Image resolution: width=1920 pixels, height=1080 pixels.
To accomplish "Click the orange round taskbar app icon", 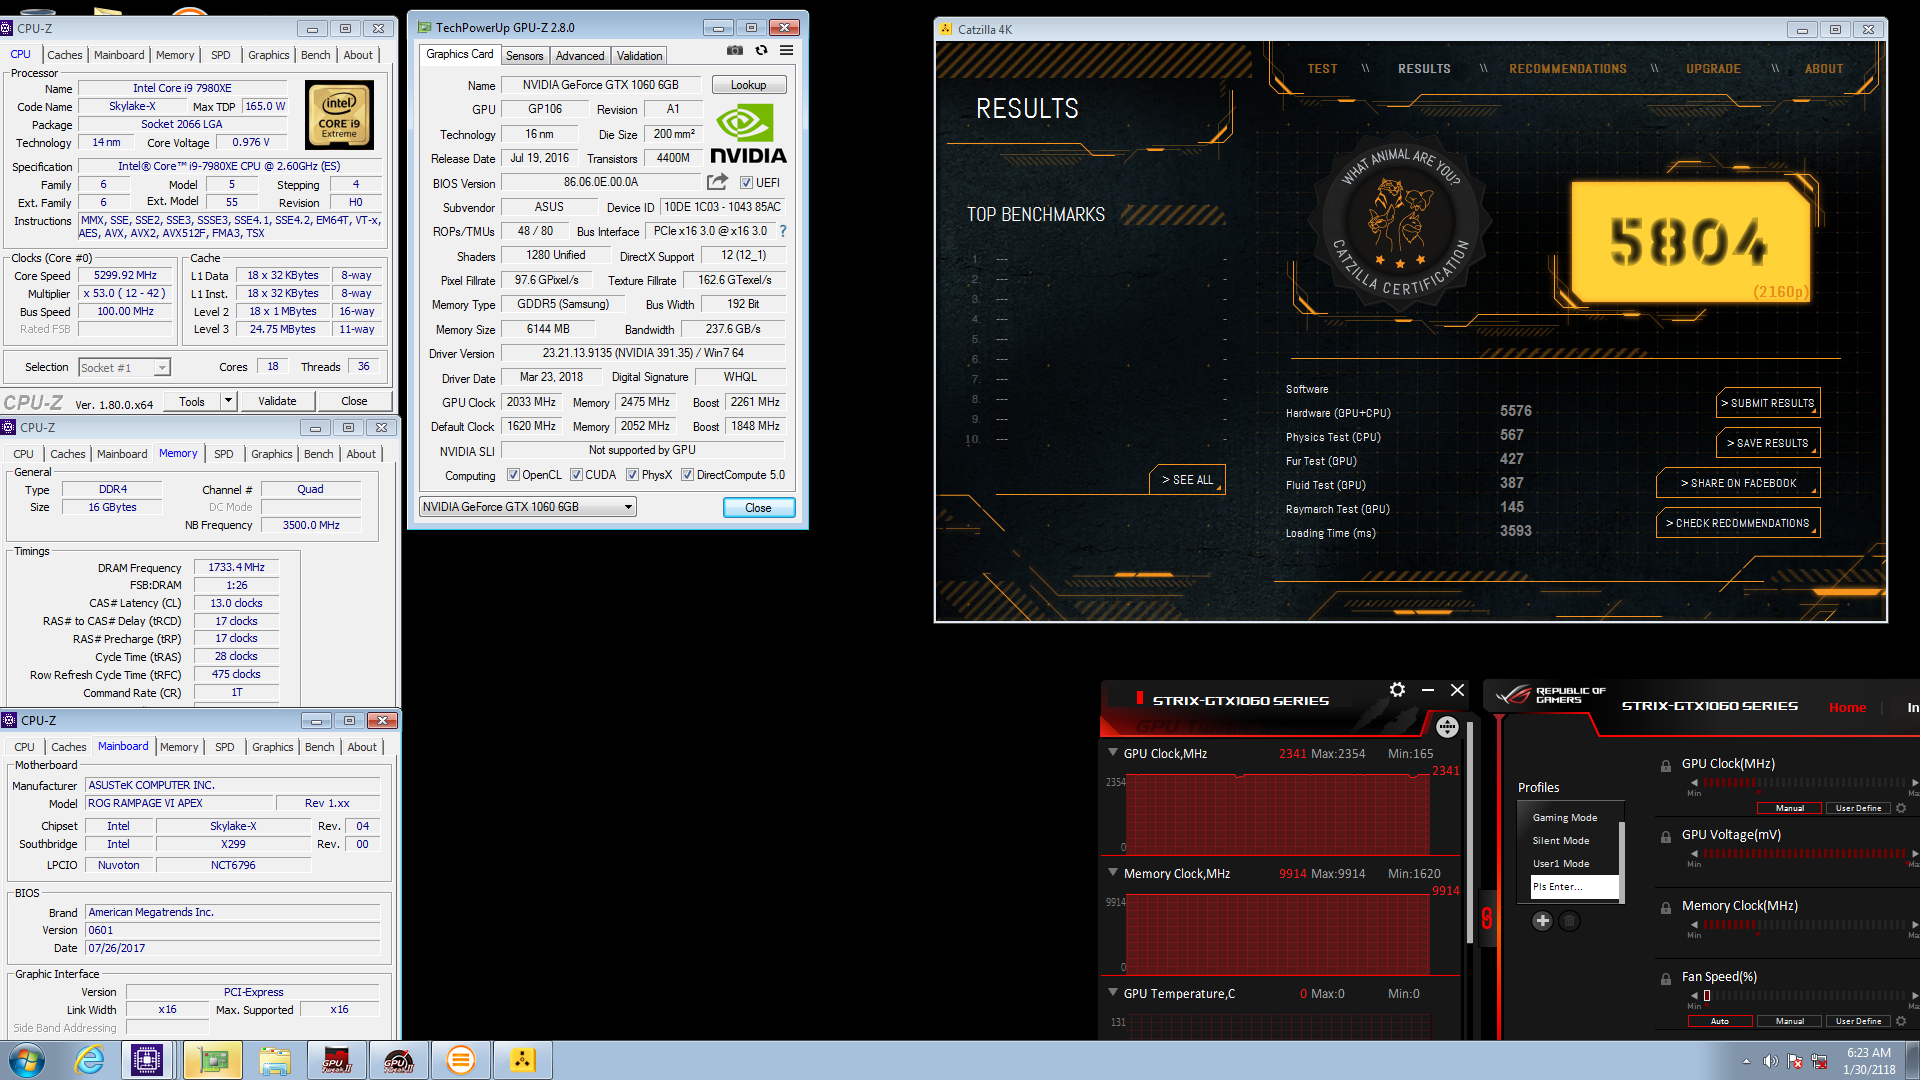I will pos(460,1060).
